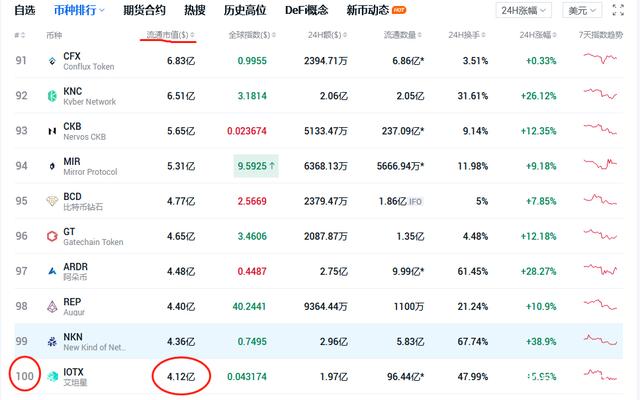
Task: Click REP circulating supply 1100万
Action: click(x=409, y=307)
